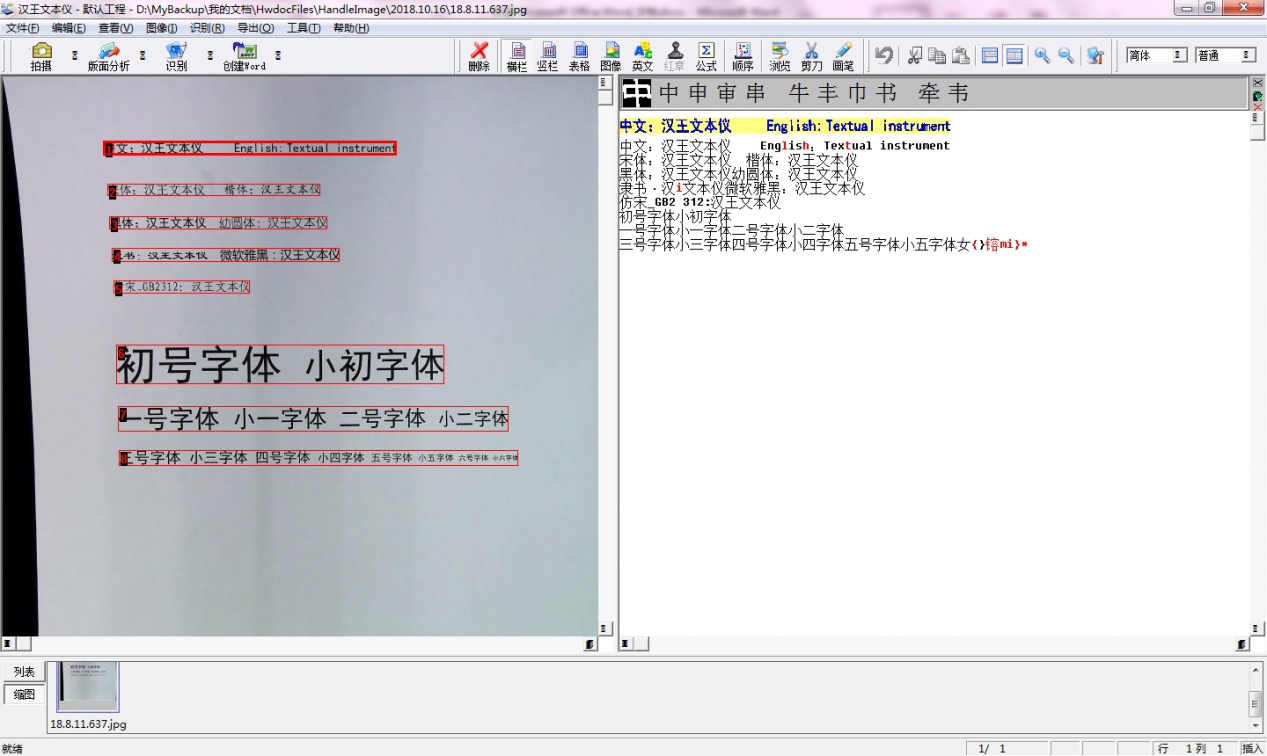Click the 插入 status bar indicator
This screenshot has width=1267, height=756.
click(x=1252, y=748)
